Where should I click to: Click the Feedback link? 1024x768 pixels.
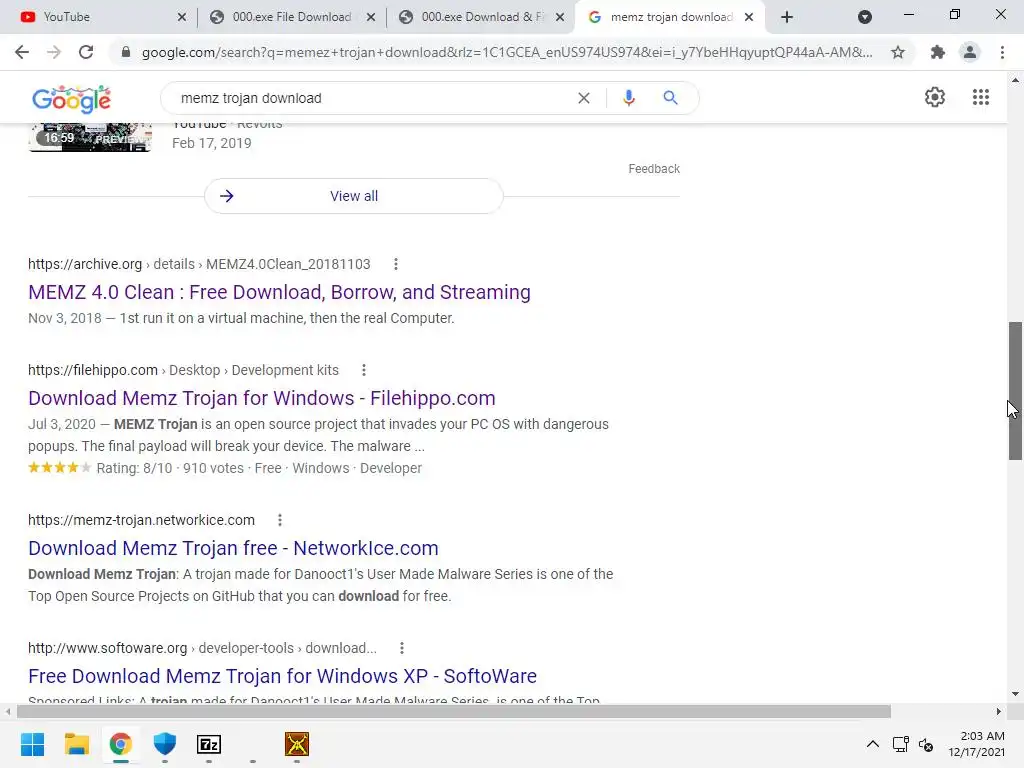coord(654,168)
